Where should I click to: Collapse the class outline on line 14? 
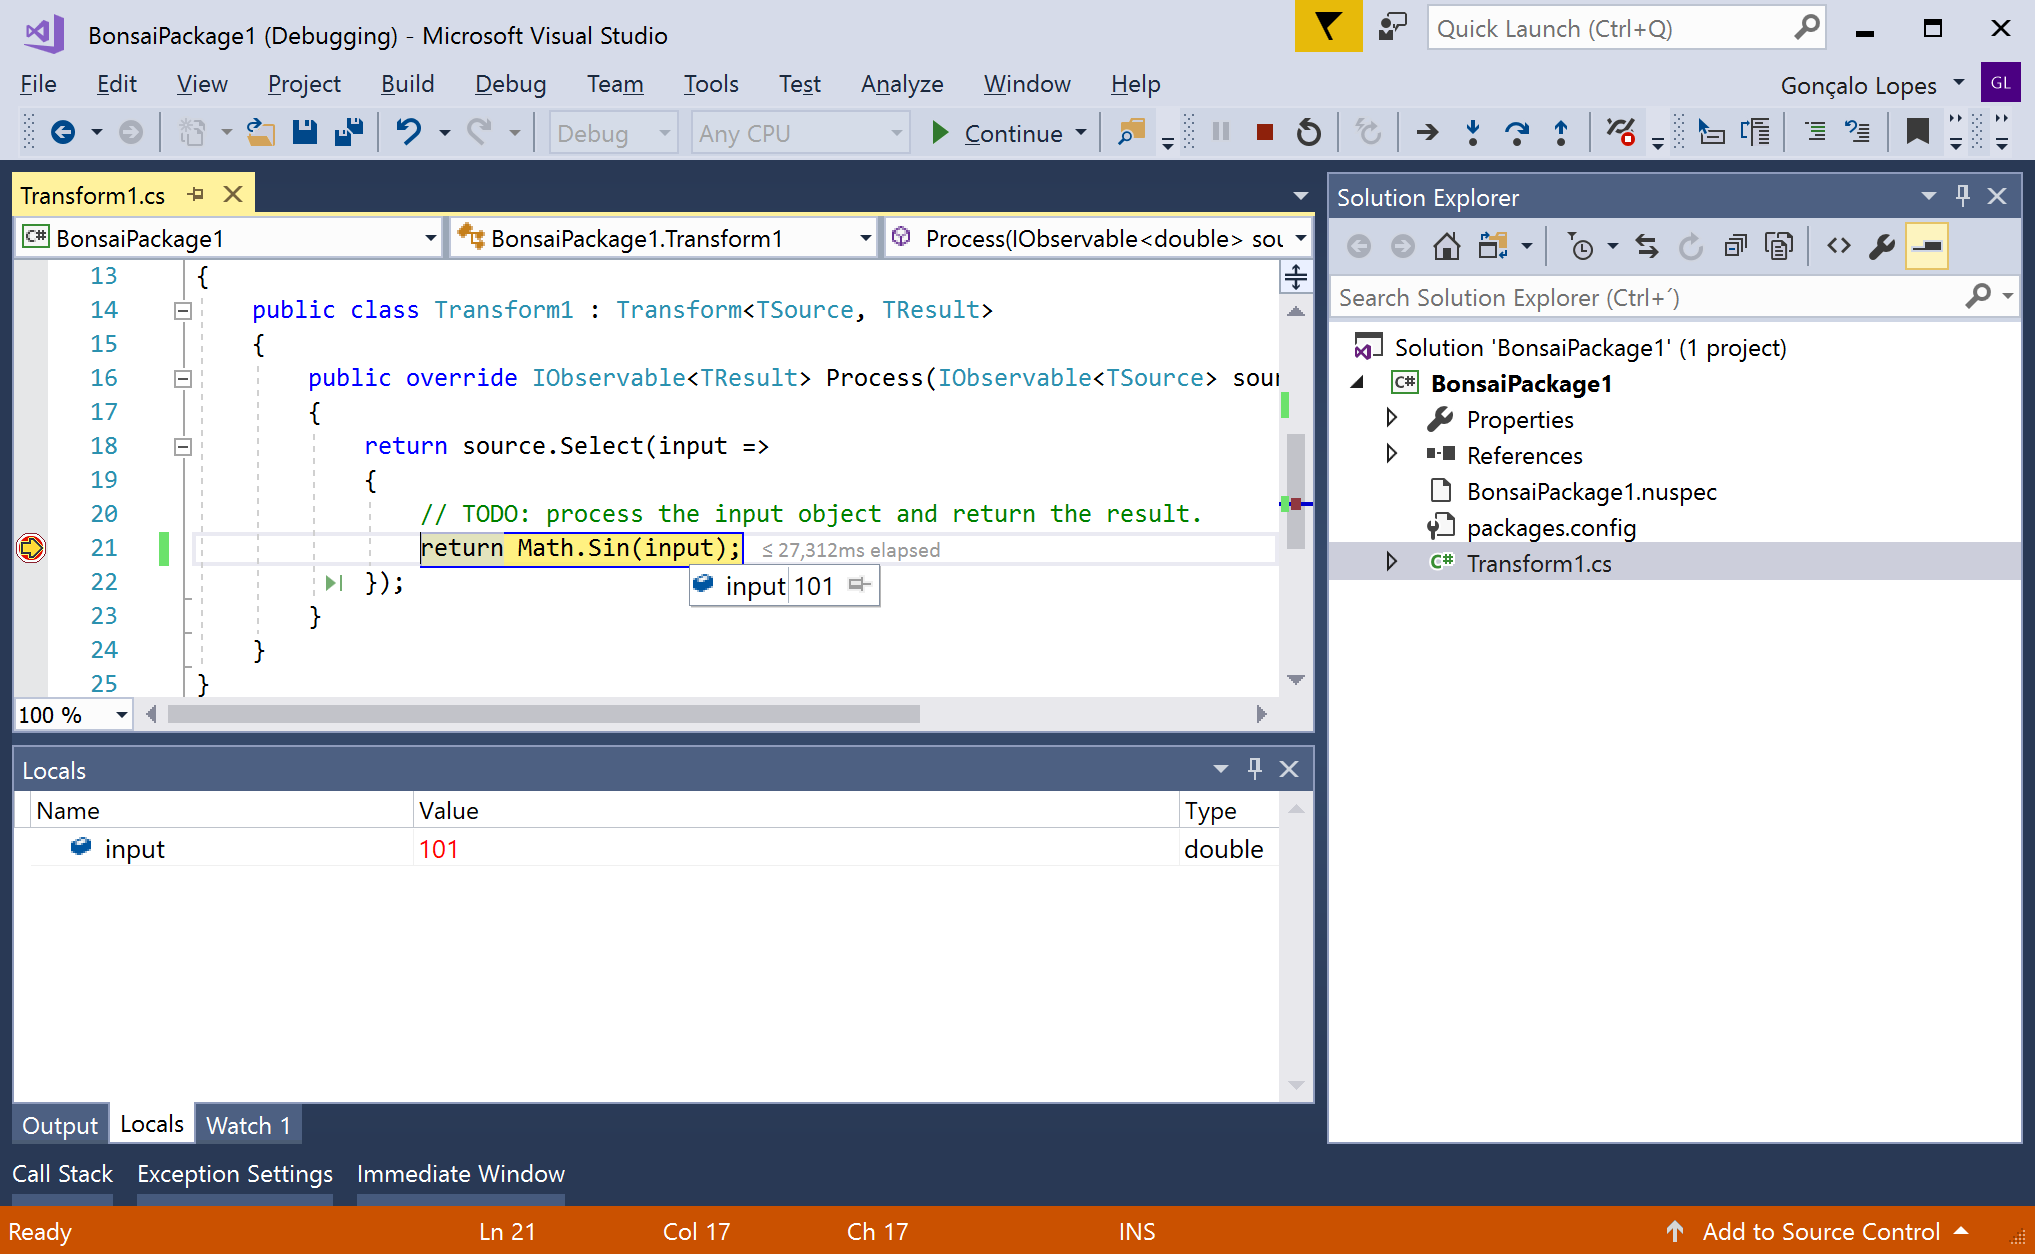tap(183, 311)
